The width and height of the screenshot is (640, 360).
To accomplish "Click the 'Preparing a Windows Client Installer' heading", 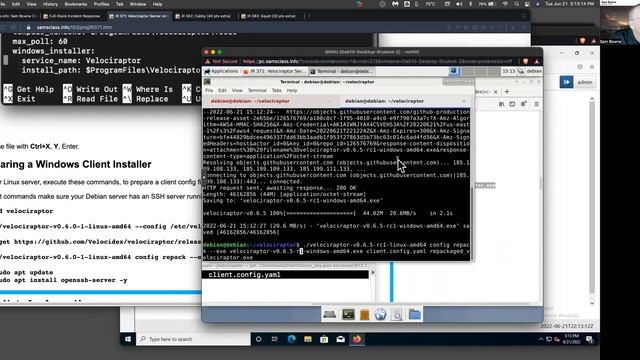I will coord(76,164).
